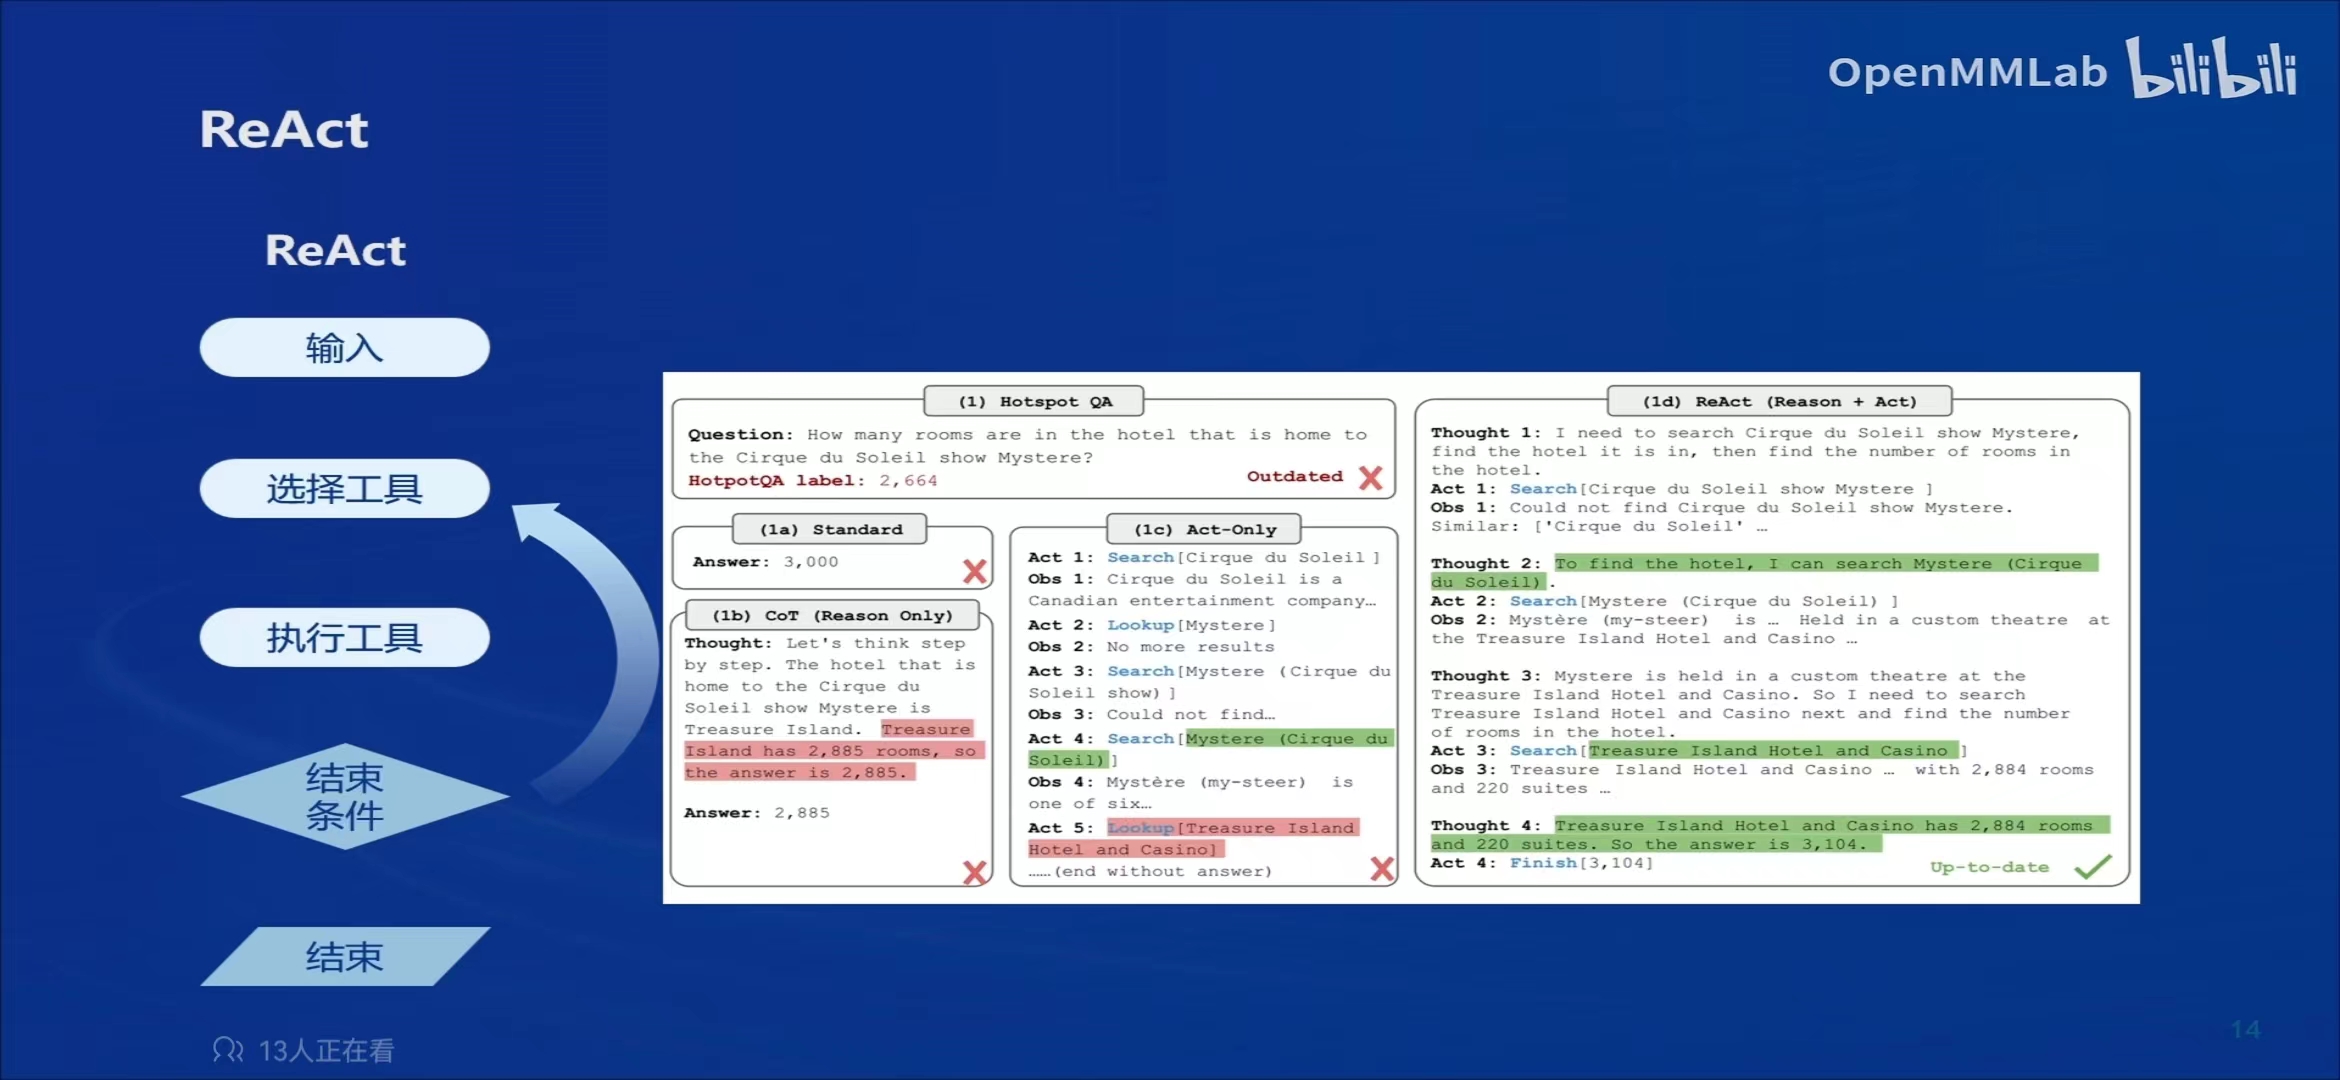Image resolution: width=2340 pixels, height=1080 pixels.
Task: Click the 选择工具 flowchart box
Action: point(344,489)
